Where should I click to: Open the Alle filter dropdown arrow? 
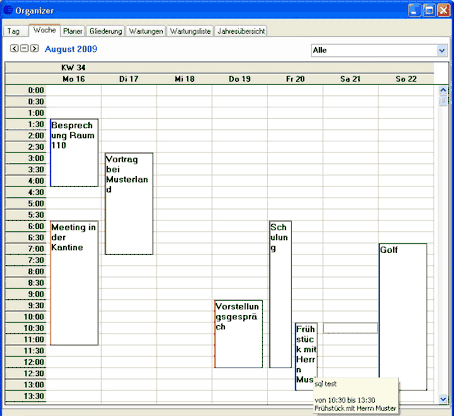coord(442,51)
